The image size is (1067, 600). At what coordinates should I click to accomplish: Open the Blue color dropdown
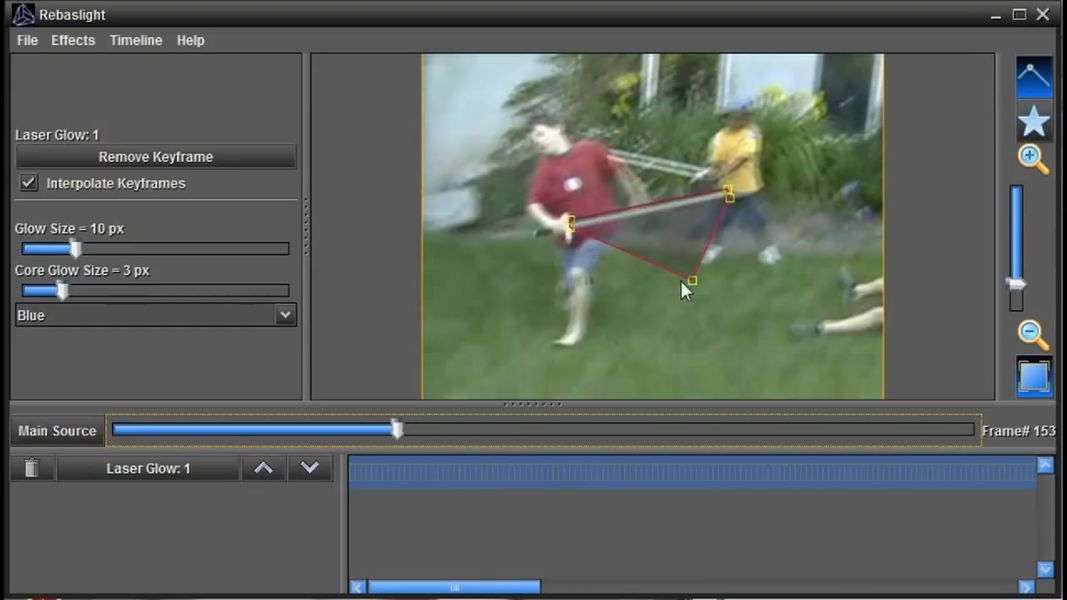click(156, 315)
